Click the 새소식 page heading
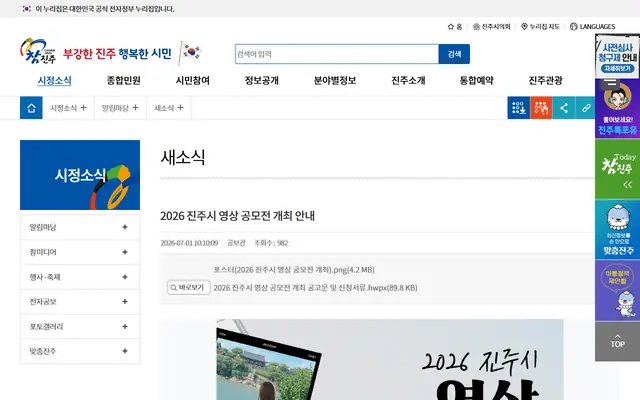640x400 pixels. point(183,157)
